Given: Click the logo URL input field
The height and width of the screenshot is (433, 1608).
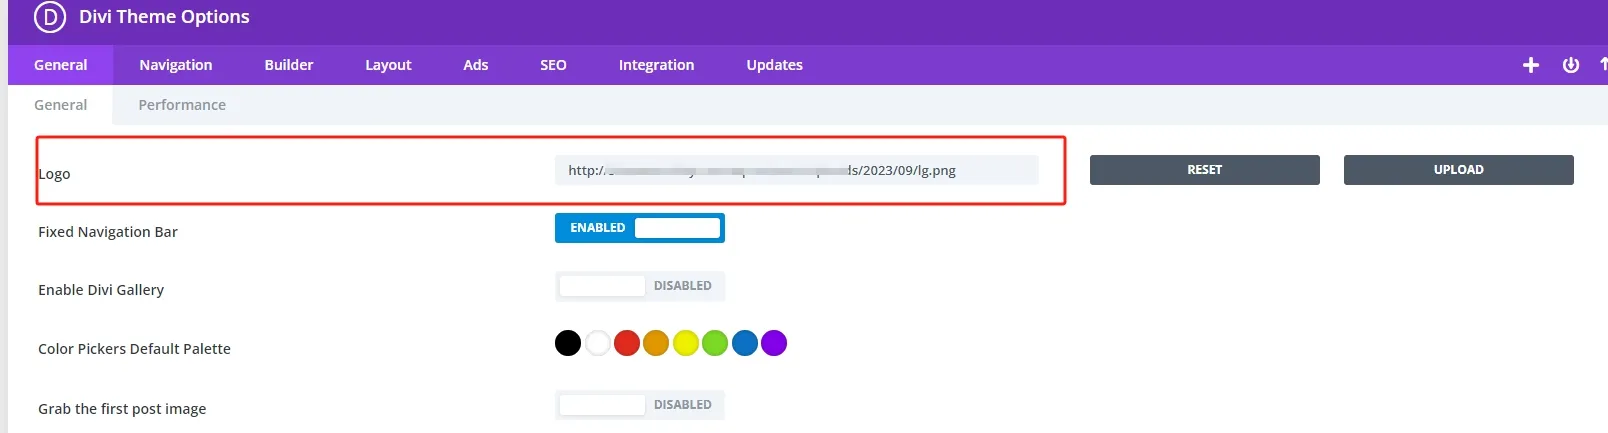Looking at the screenshot, I should coord(797,170).
